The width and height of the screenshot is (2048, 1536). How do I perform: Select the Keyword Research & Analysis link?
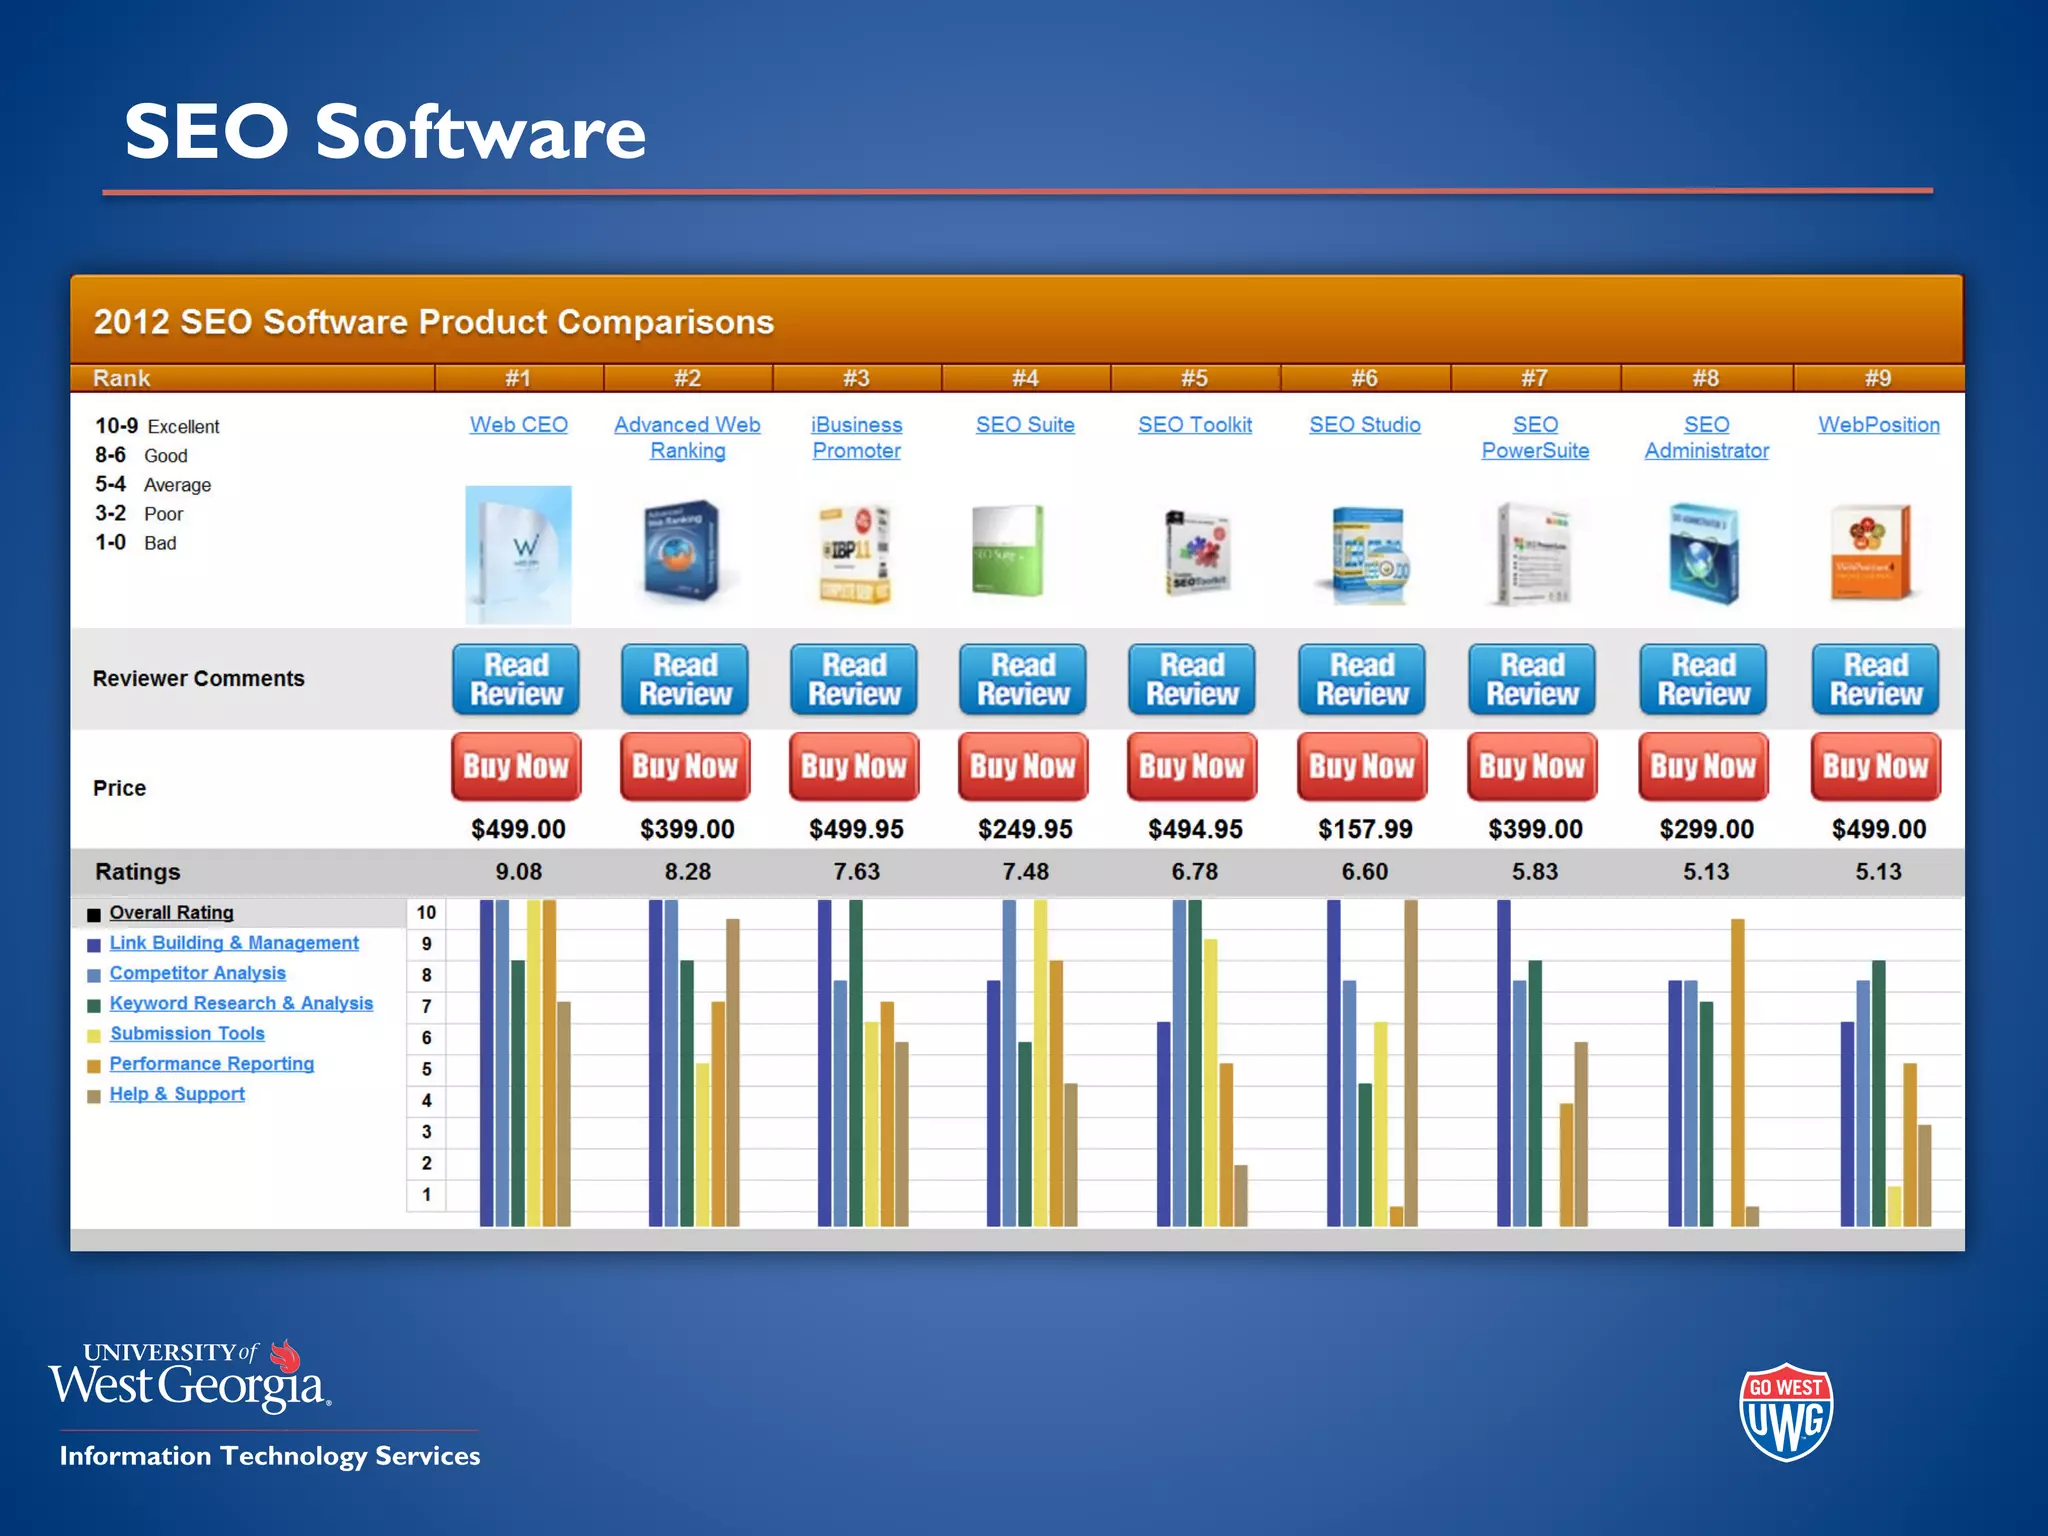click(x=241, y=1003)
